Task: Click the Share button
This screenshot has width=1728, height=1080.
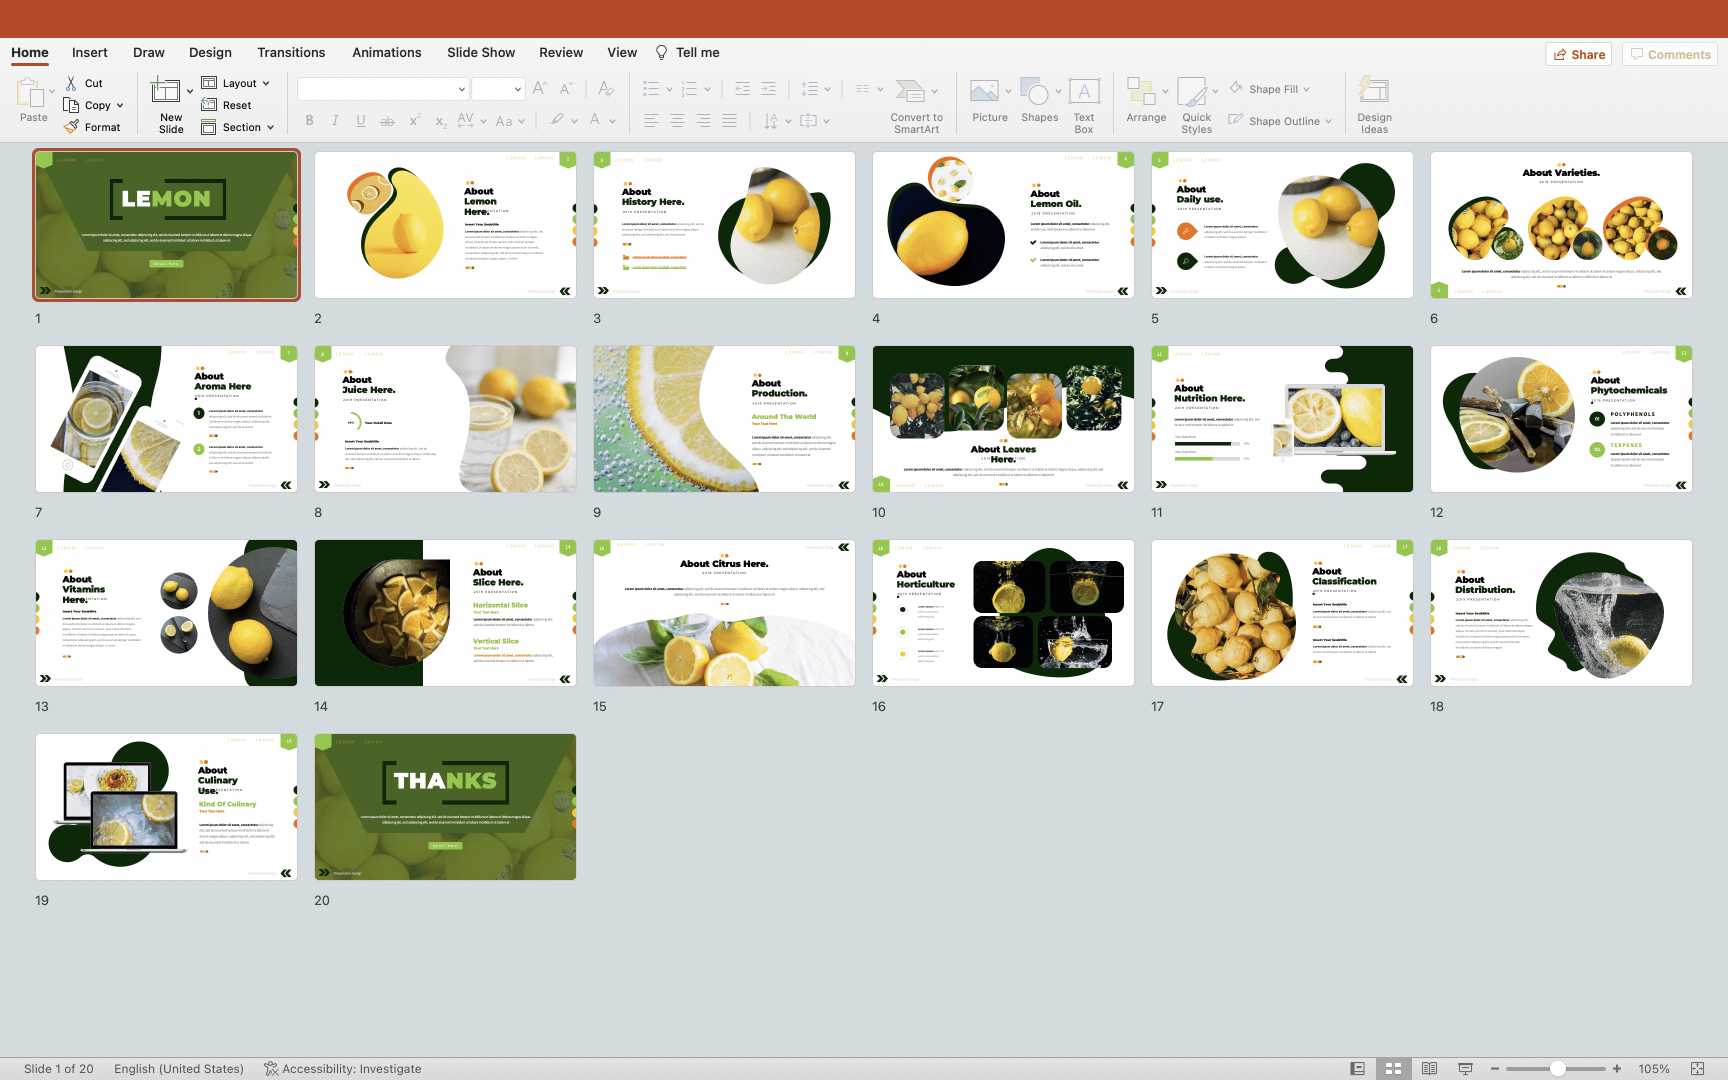Action: coord(1579,55)
